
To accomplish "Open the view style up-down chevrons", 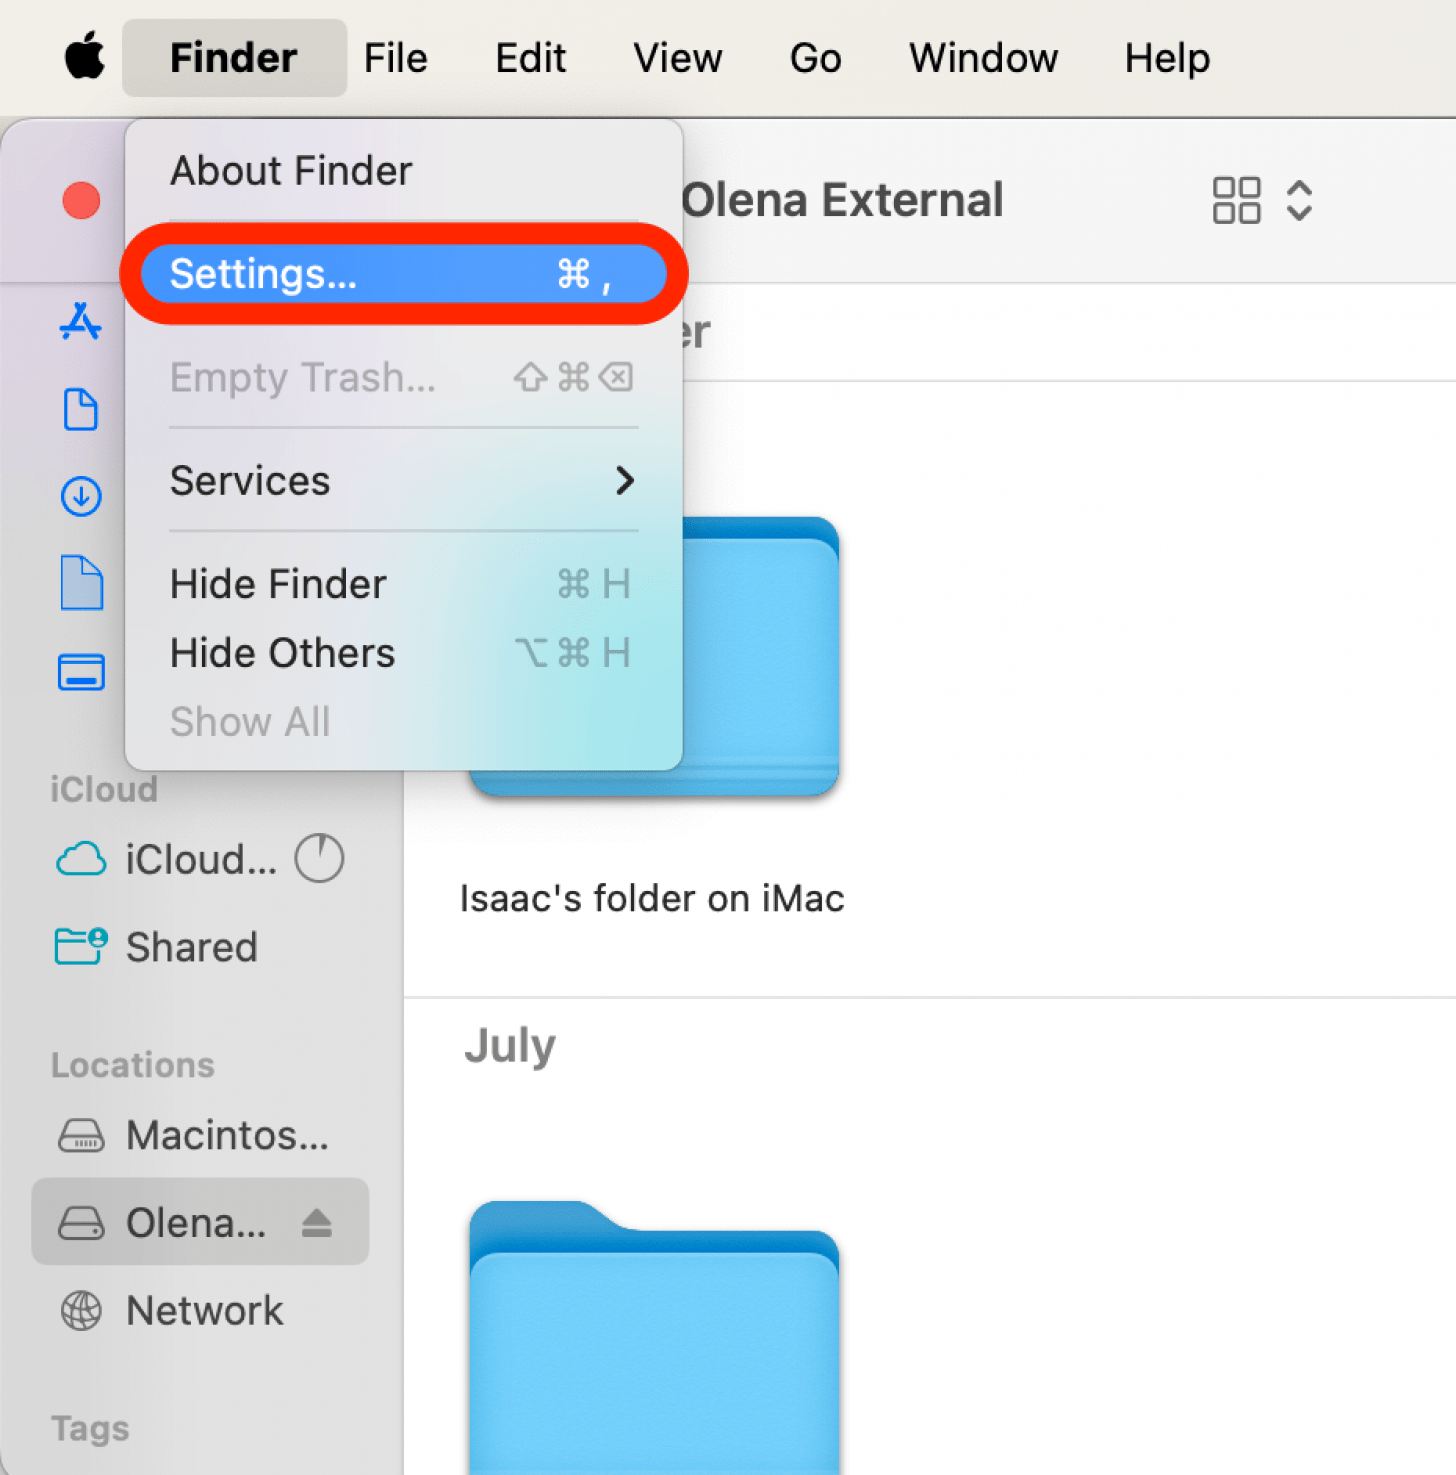I will click(1299, 200).
